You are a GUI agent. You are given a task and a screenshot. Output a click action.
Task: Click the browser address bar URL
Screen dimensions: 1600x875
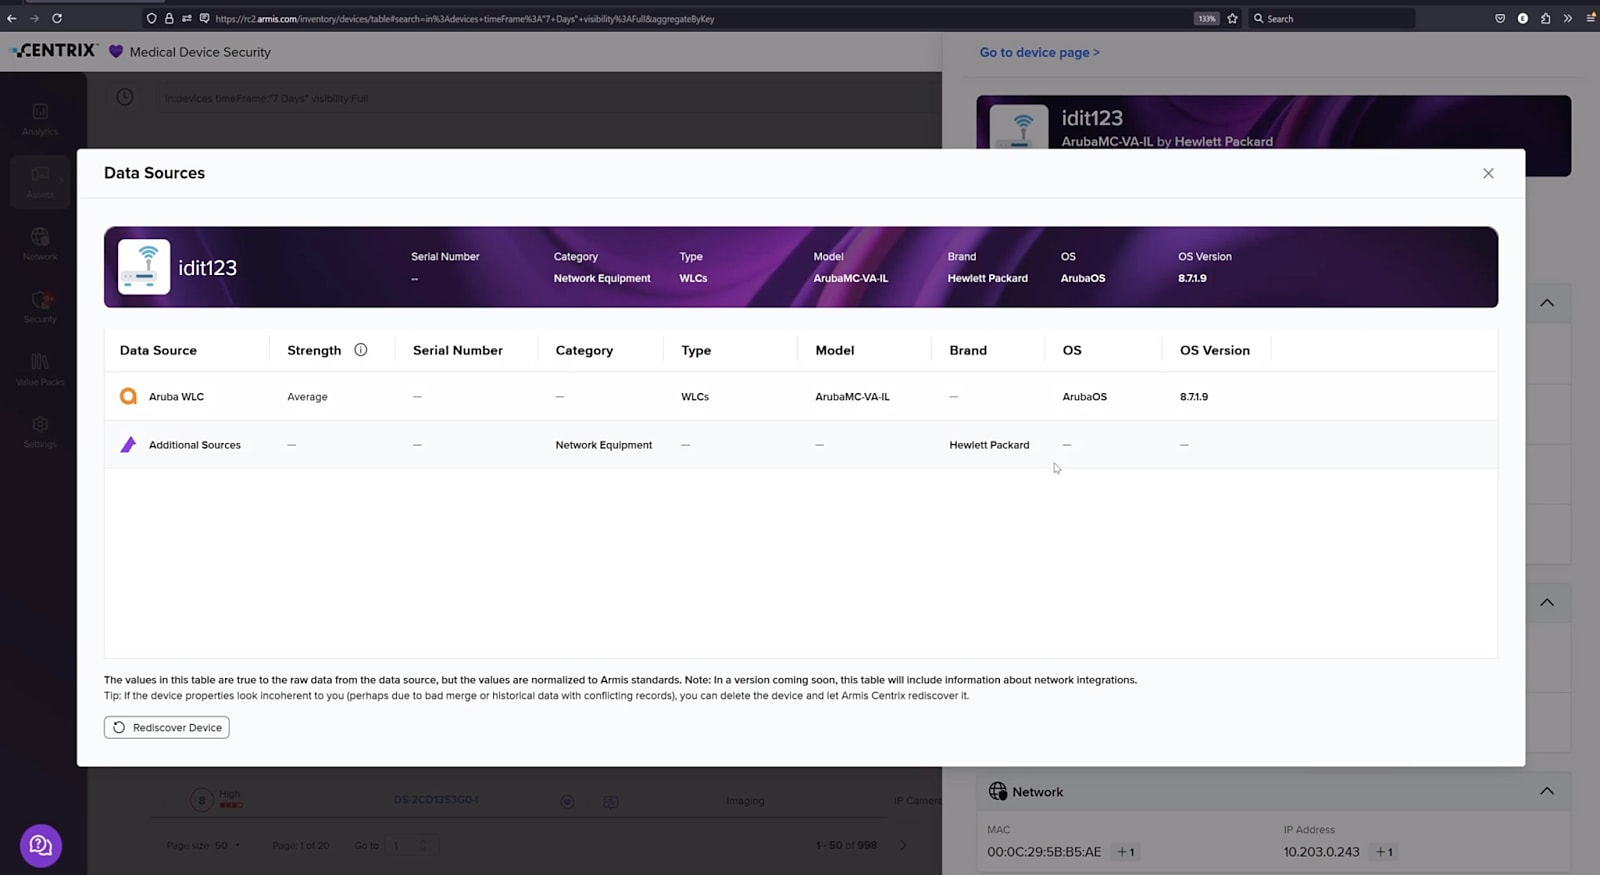tap(465, 18)
